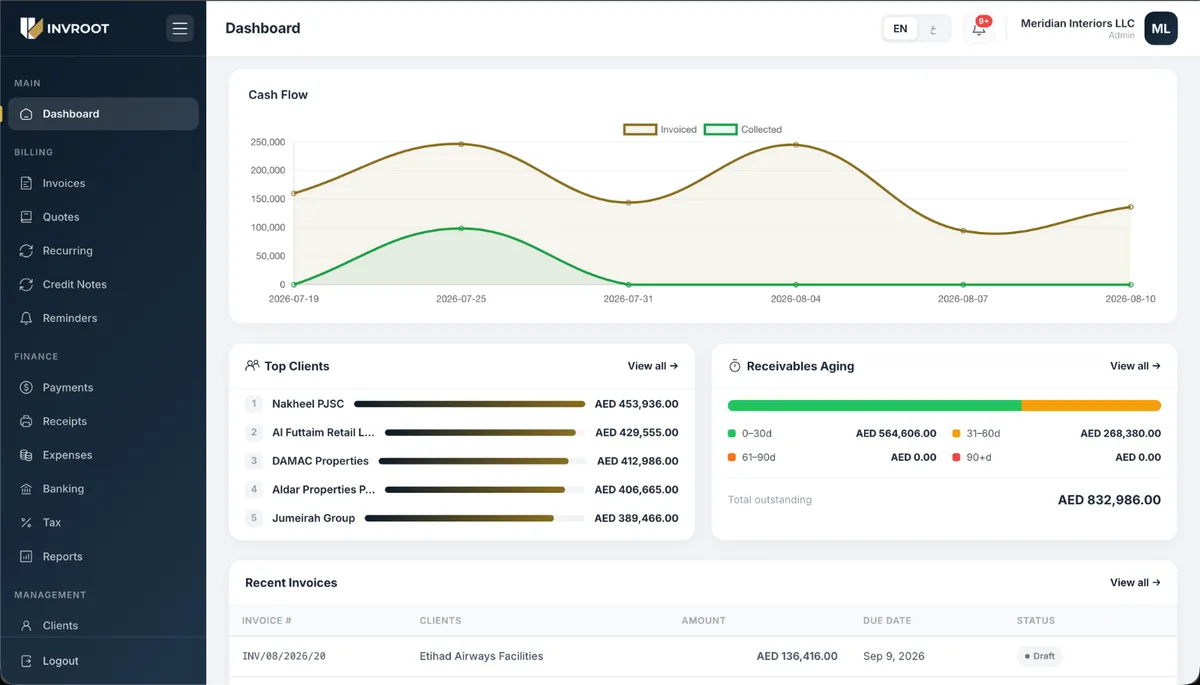Log out via the Logout label
This screenshot has height=685, width=1200.
coord(60,661)
